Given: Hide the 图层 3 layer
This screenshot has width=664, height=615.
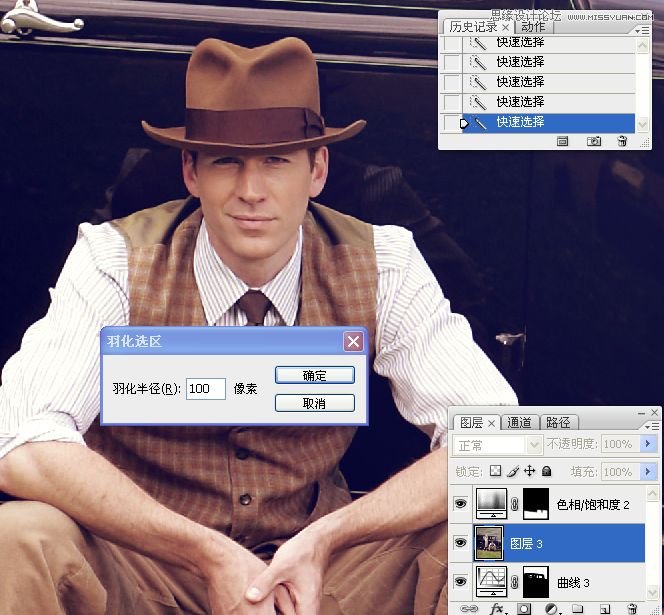Looking at the screenshot, I should (x=460, y=543).
